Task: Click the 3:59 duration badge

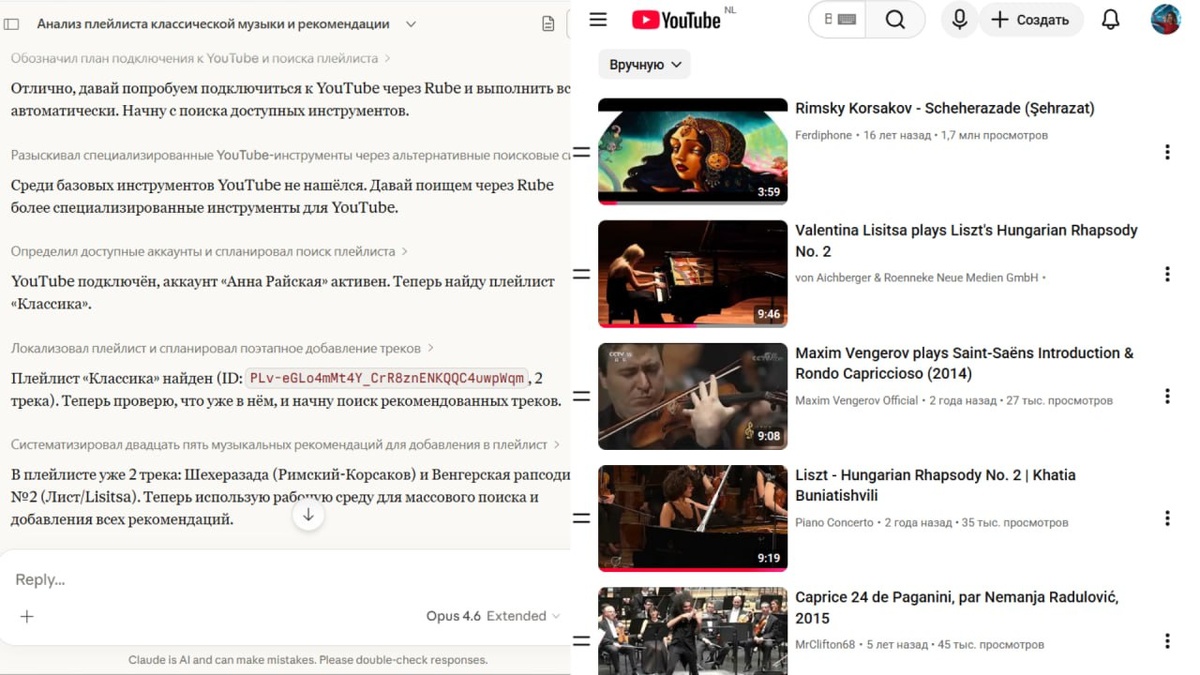Action: tap(768, 192)
